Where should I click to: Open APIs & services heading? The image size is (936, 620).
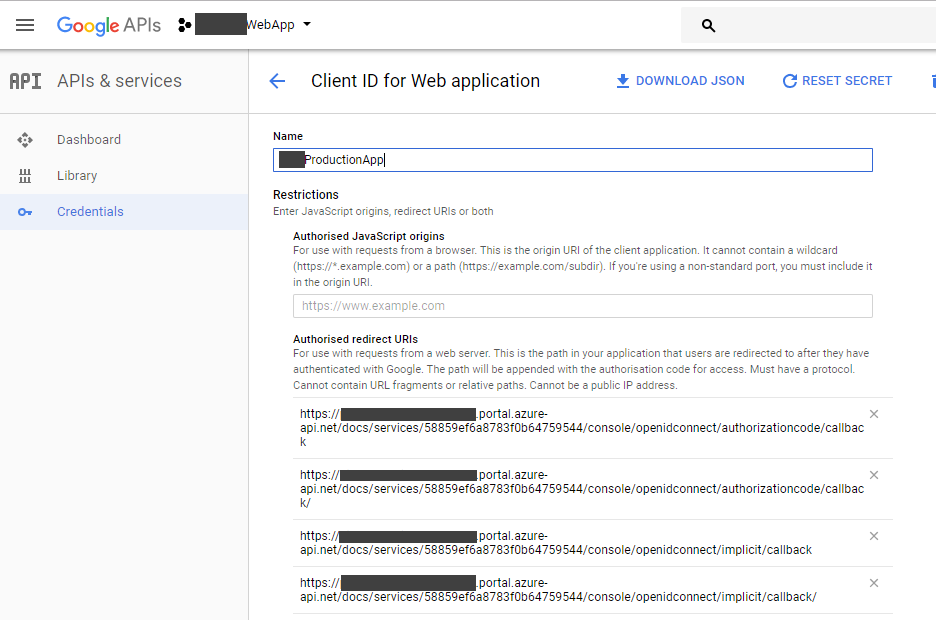click(x=119, y=81)
